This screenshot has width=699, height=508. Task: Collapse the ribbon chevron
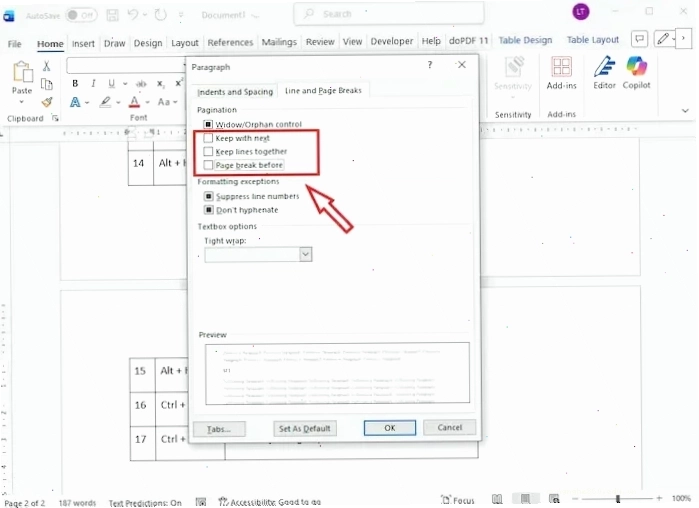(x=685, y=111)
